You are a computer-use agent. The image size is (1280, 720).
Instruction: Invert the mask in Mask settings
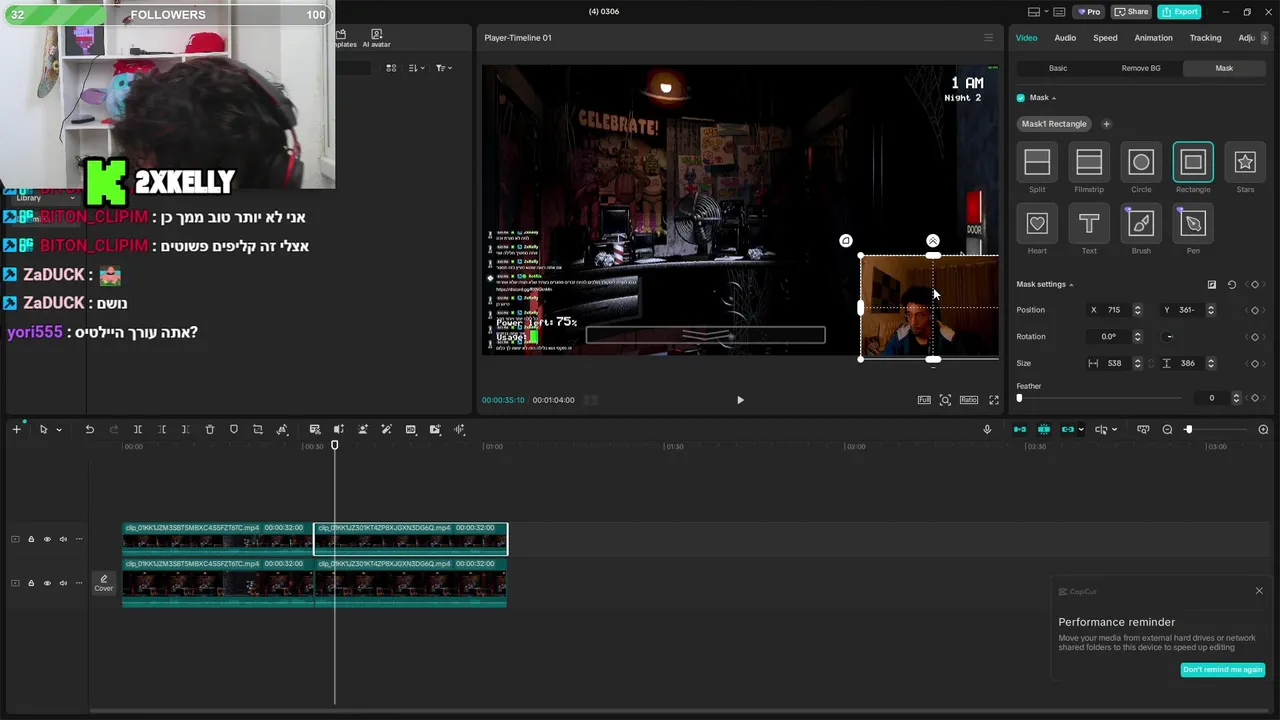(1212, 285)
